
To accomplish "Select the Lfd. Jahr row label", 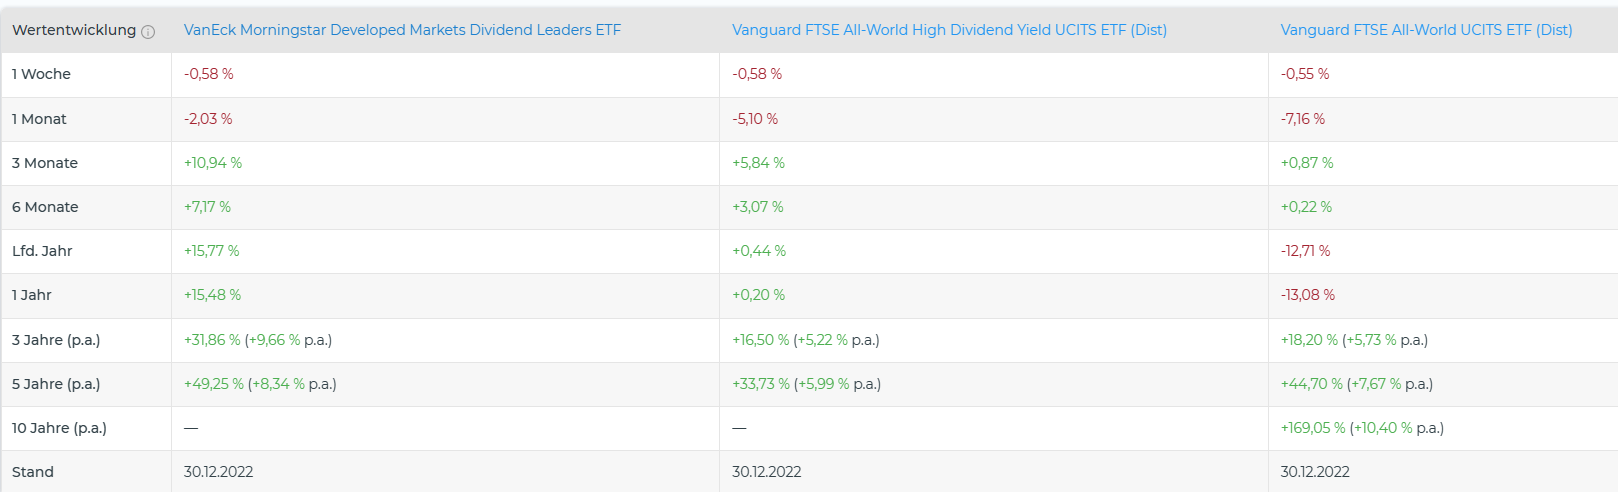I will click(42, 251).
